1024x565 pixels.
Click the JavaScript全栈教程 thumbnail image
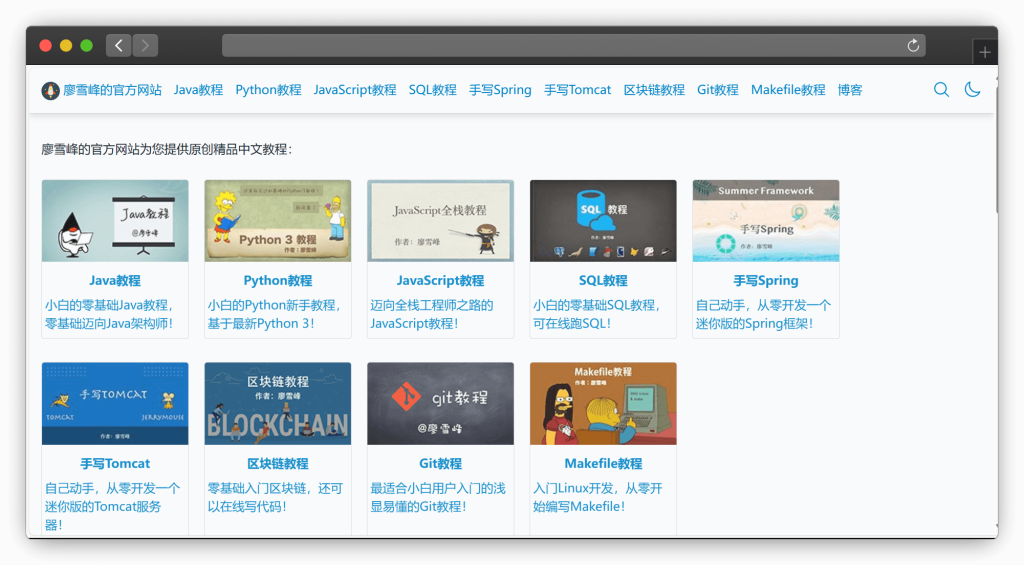440,221
